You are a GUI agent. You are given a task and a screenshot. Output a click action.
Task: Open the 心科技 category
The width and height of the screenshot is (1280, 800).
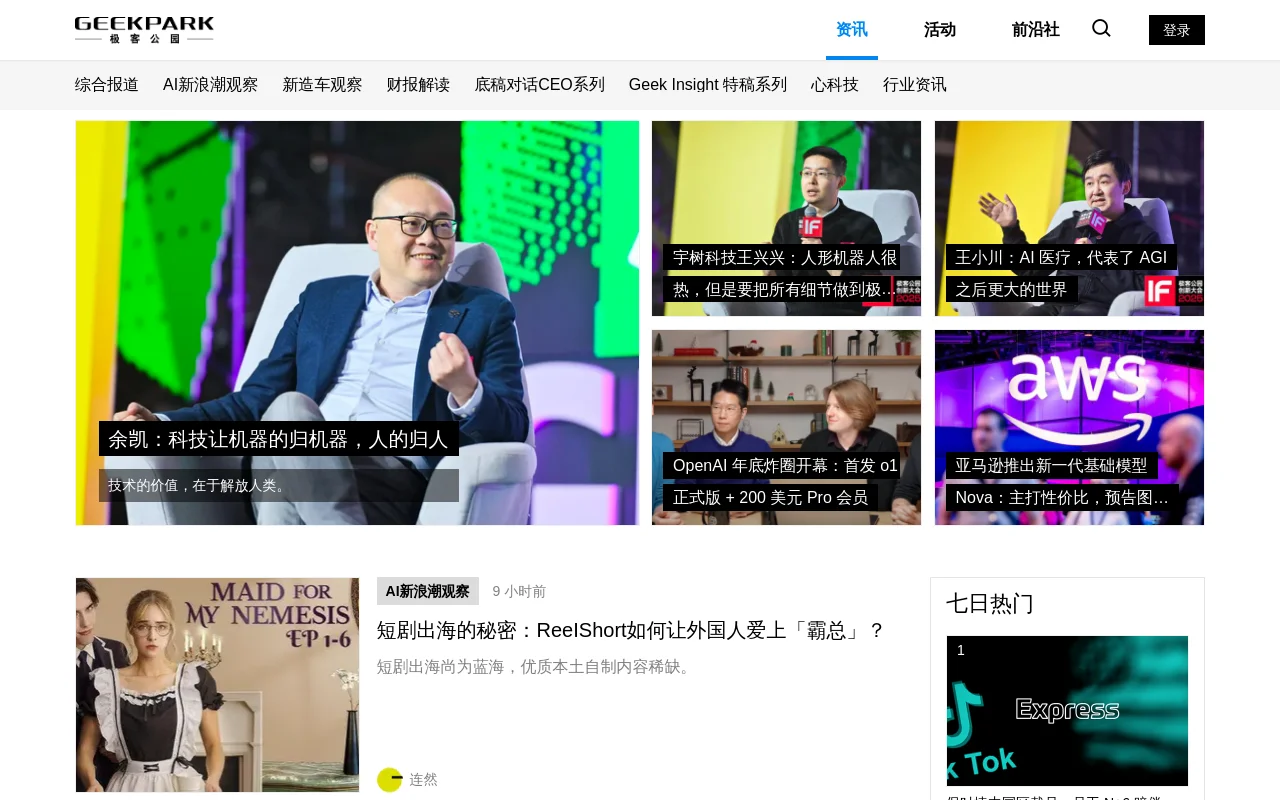coord(833,85)
